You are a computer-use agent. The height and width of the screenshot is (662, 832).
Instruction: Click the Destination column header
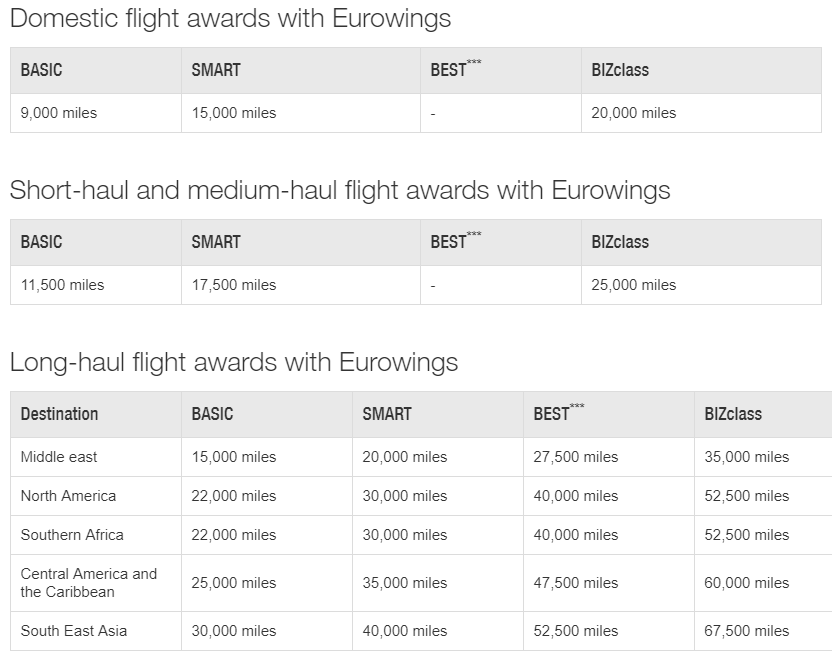(59, 414)
